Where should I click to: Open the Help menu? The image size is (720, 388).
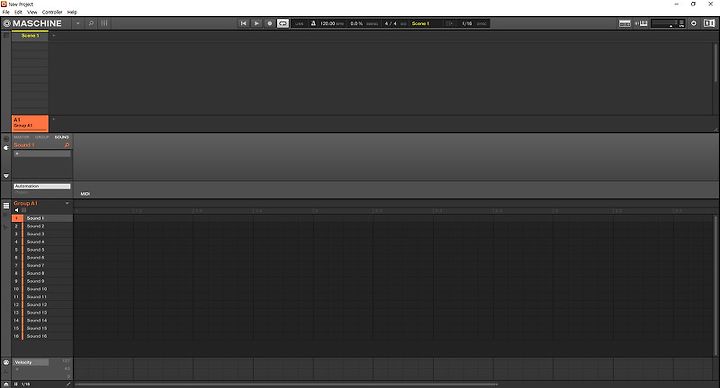[72, 12]
